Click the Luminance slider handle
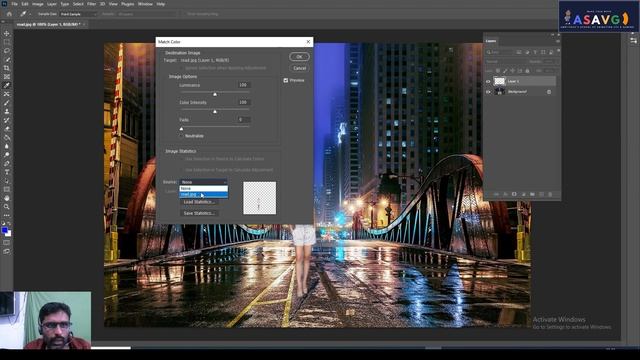The height and width of the screenshot is (360, 640). [215, 94]
